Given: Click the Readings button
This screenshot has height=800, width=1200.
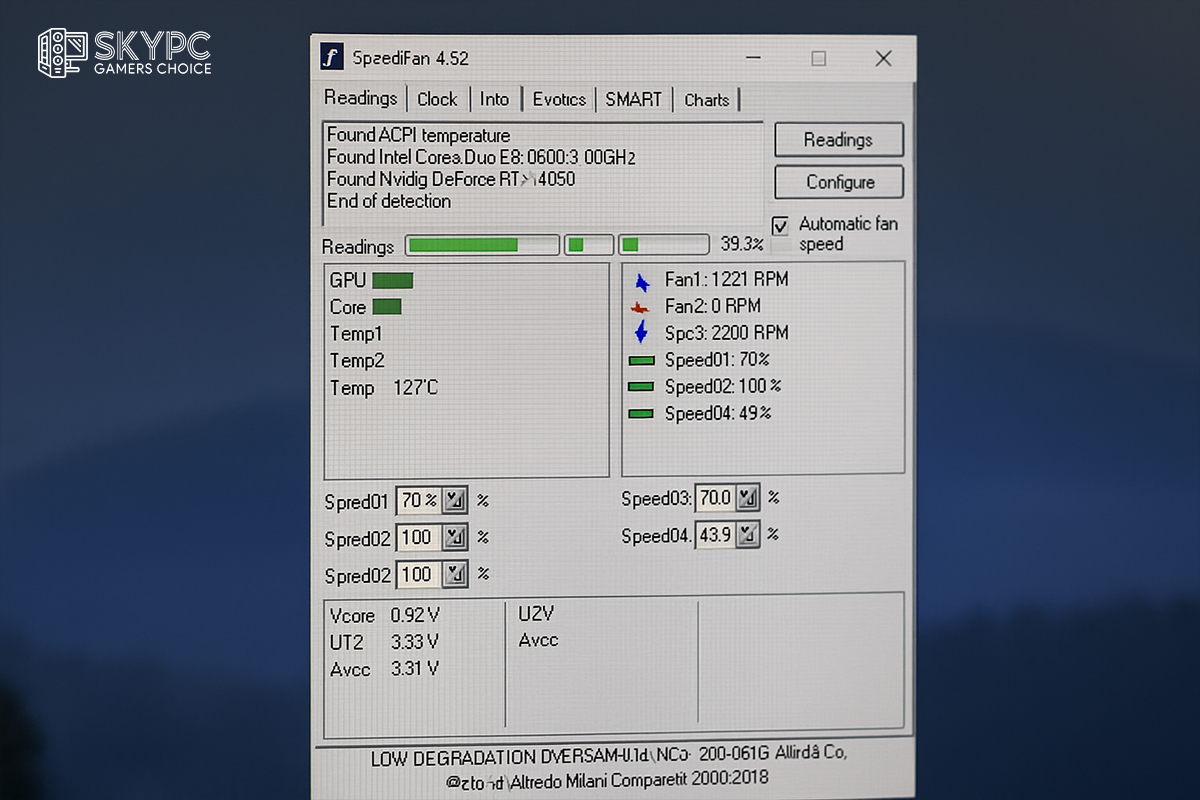Looking at the screenshot, I should pos(839,140).
